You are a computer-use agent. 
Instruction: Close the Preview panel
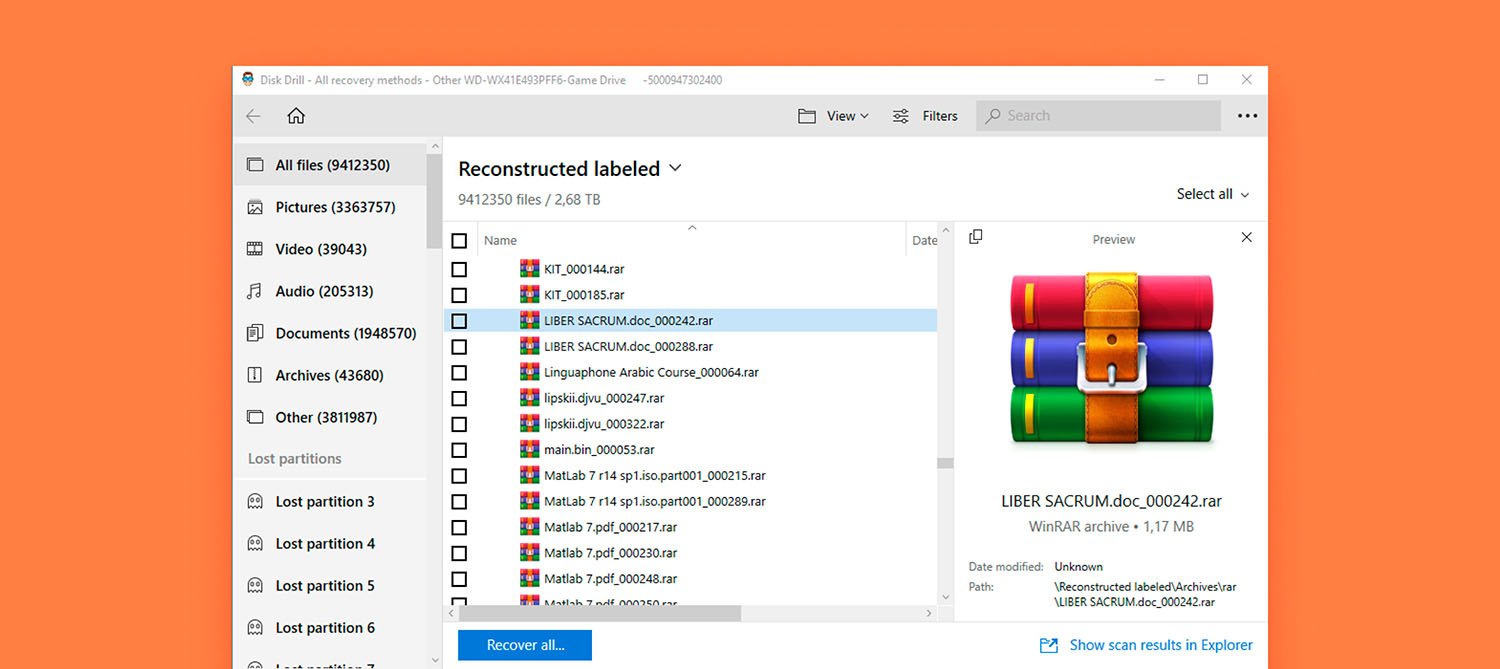coord(1246,238)
